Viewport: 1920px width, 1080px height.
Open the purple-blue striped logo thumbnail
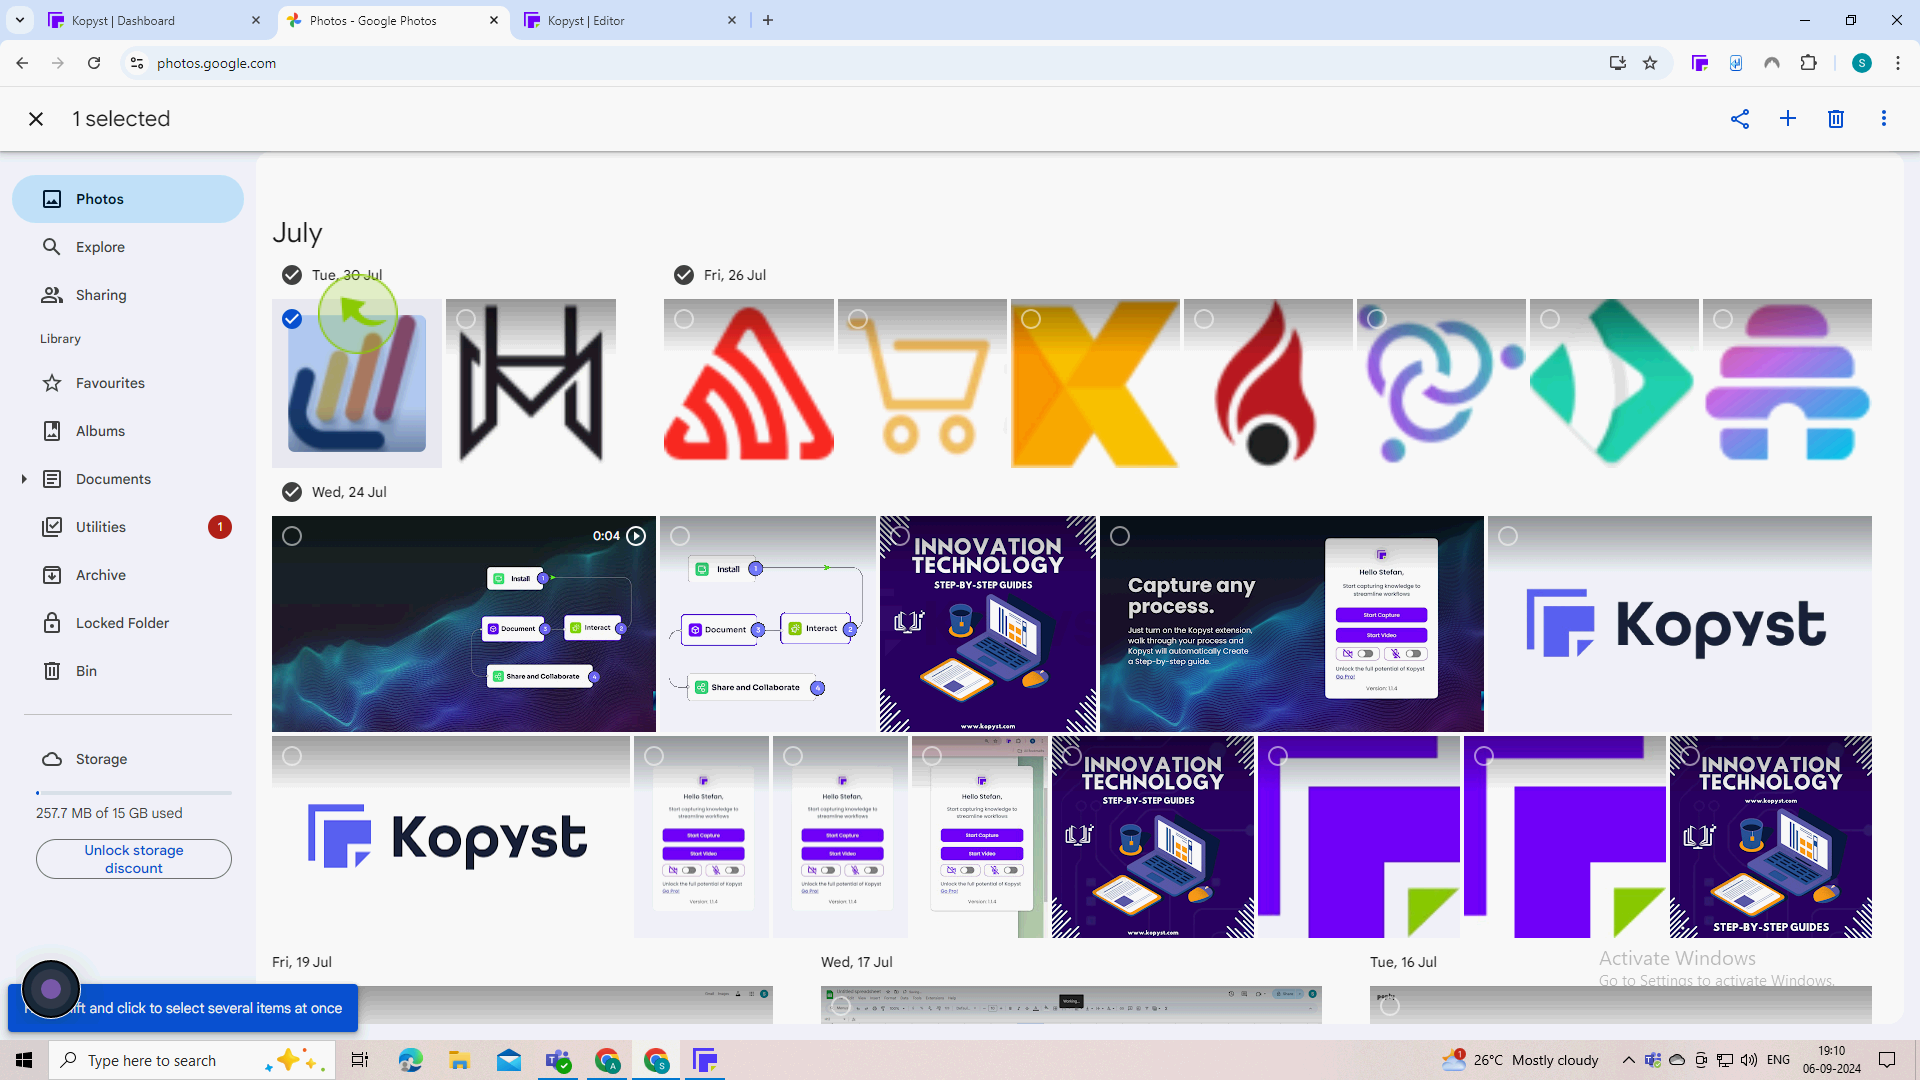(1787, 383)
